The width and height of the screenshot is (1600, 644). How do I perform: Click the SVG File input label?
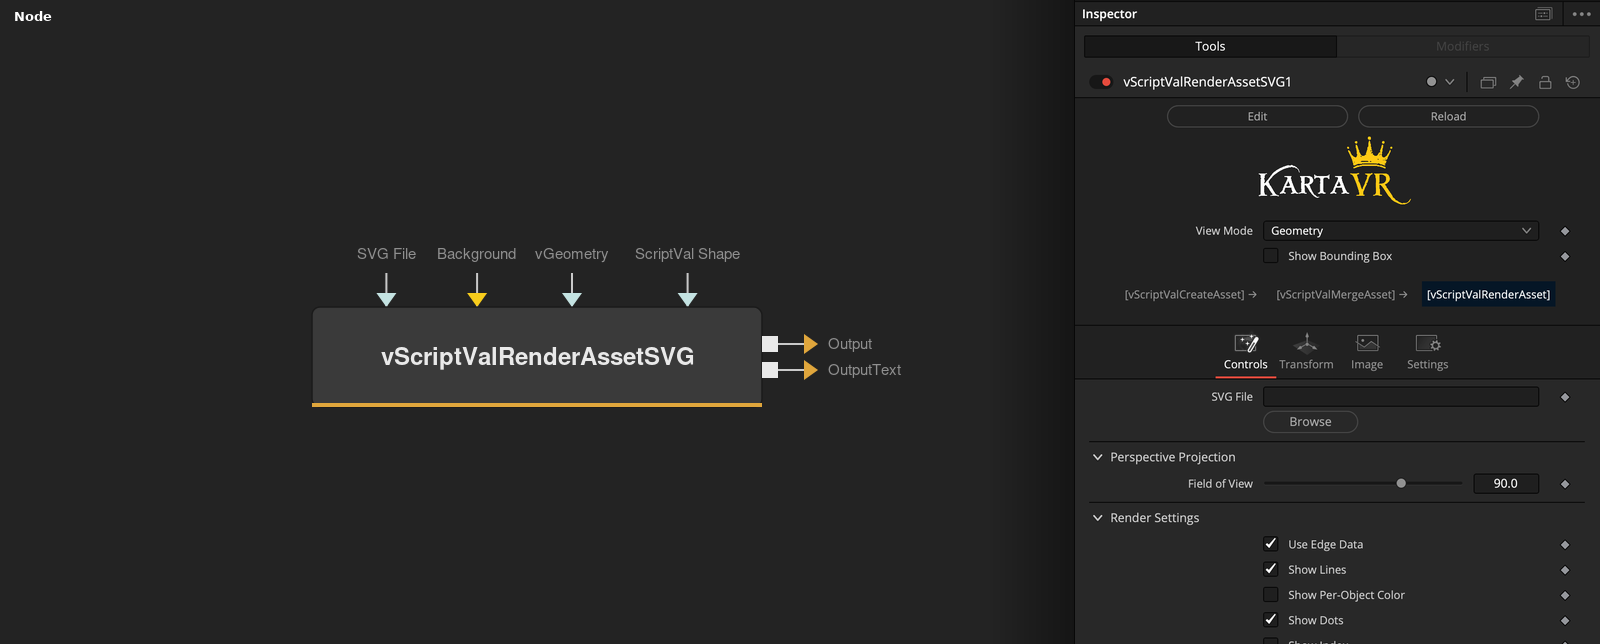click(386, 254)
